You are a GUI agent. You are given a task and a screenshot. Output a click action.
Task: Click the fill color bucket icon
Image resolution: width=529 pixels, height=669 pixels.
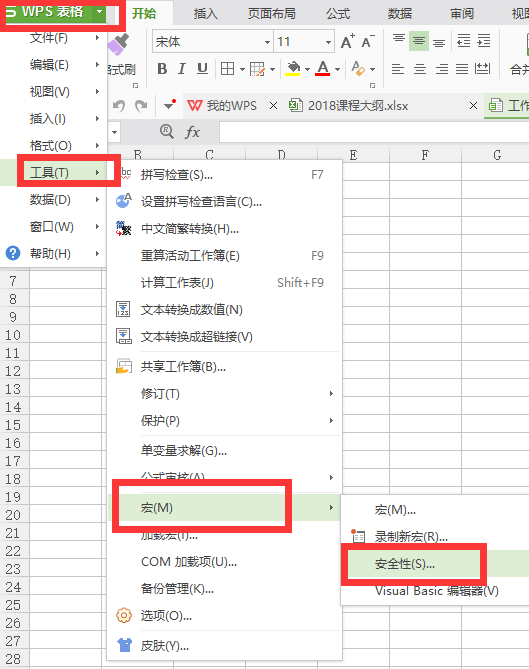click(293, 68)
